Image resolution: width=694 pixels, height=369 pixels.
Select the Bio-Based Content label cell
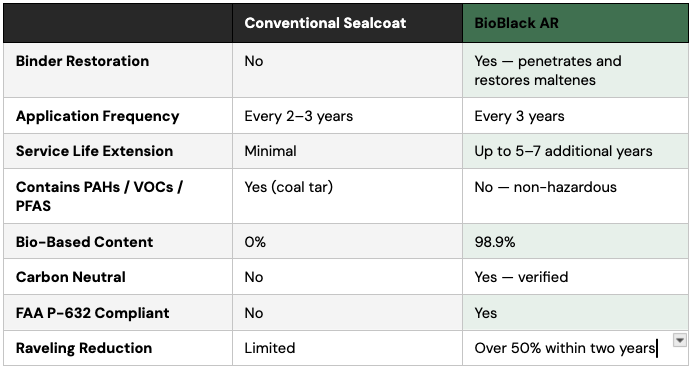(x=118, y=242)
